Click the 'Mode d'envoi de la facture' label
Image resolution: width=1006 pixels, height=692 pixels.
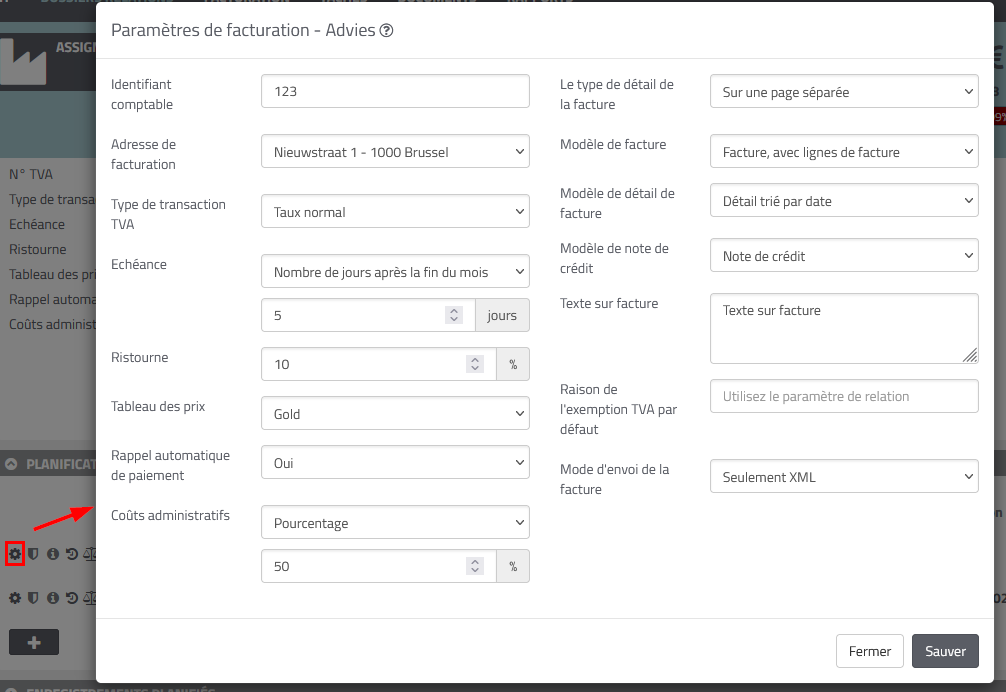point(615,479)
